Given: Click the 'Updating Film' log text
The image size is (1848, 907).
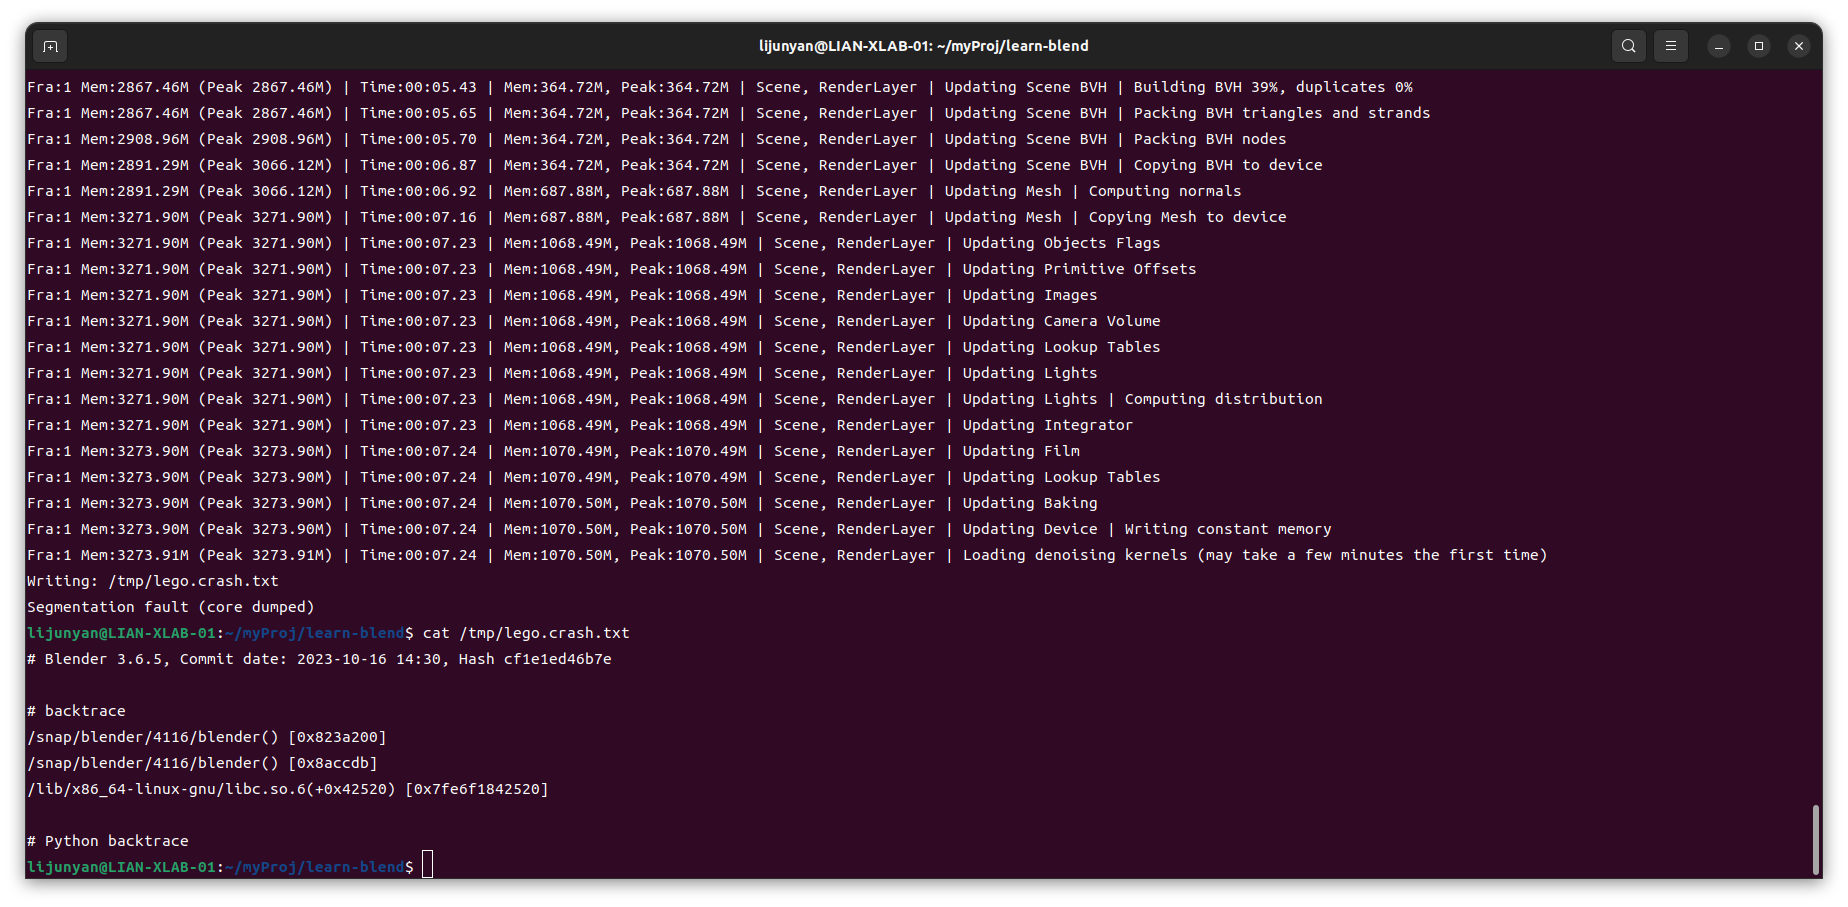Looking at the screenshot, I should tap(1021, 451).
